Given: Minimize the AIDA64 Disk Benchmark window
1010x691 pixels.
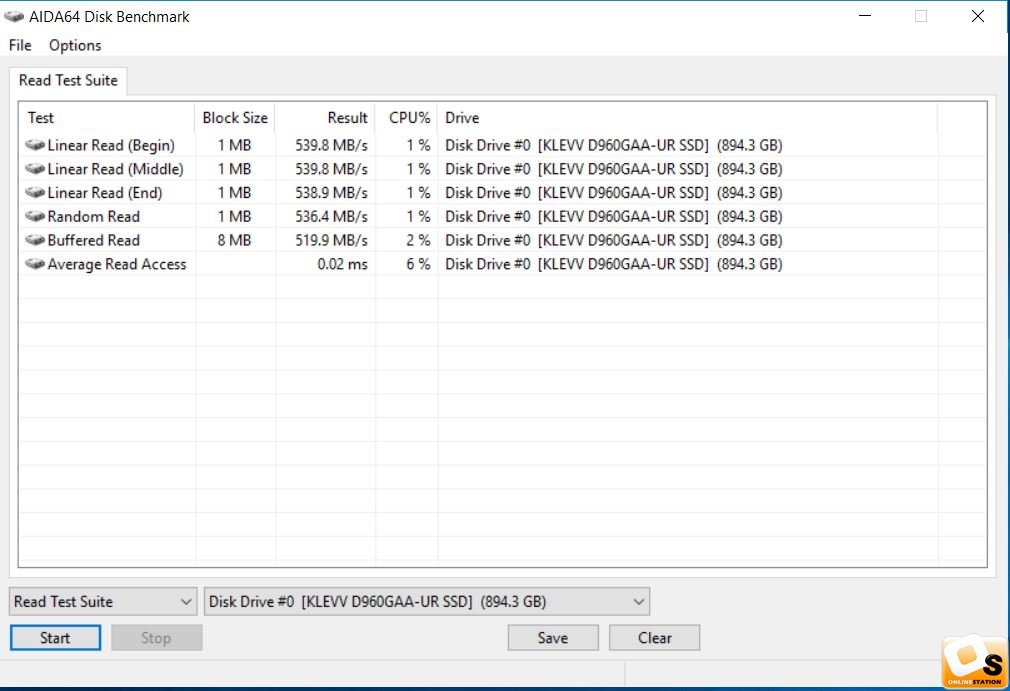Looking at the screenshot, I should (865, 16).
